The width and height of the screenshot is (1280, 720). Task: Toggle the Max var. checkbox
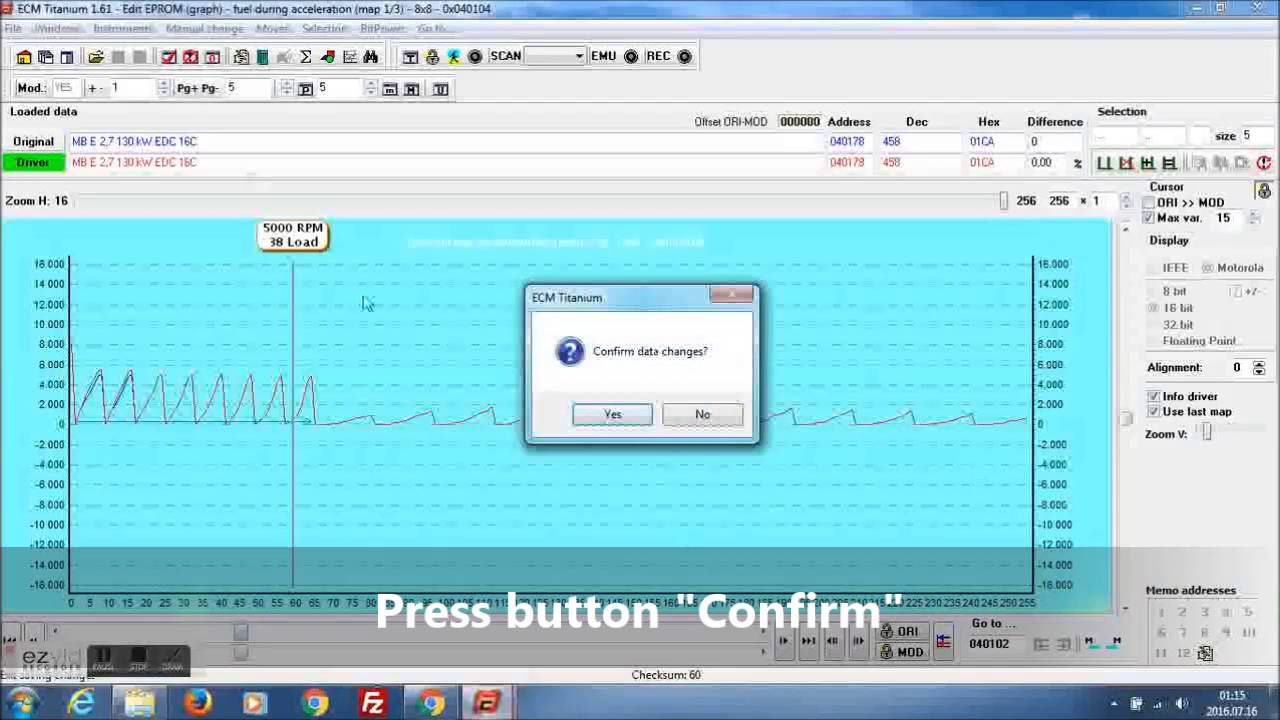[1149, 218]
